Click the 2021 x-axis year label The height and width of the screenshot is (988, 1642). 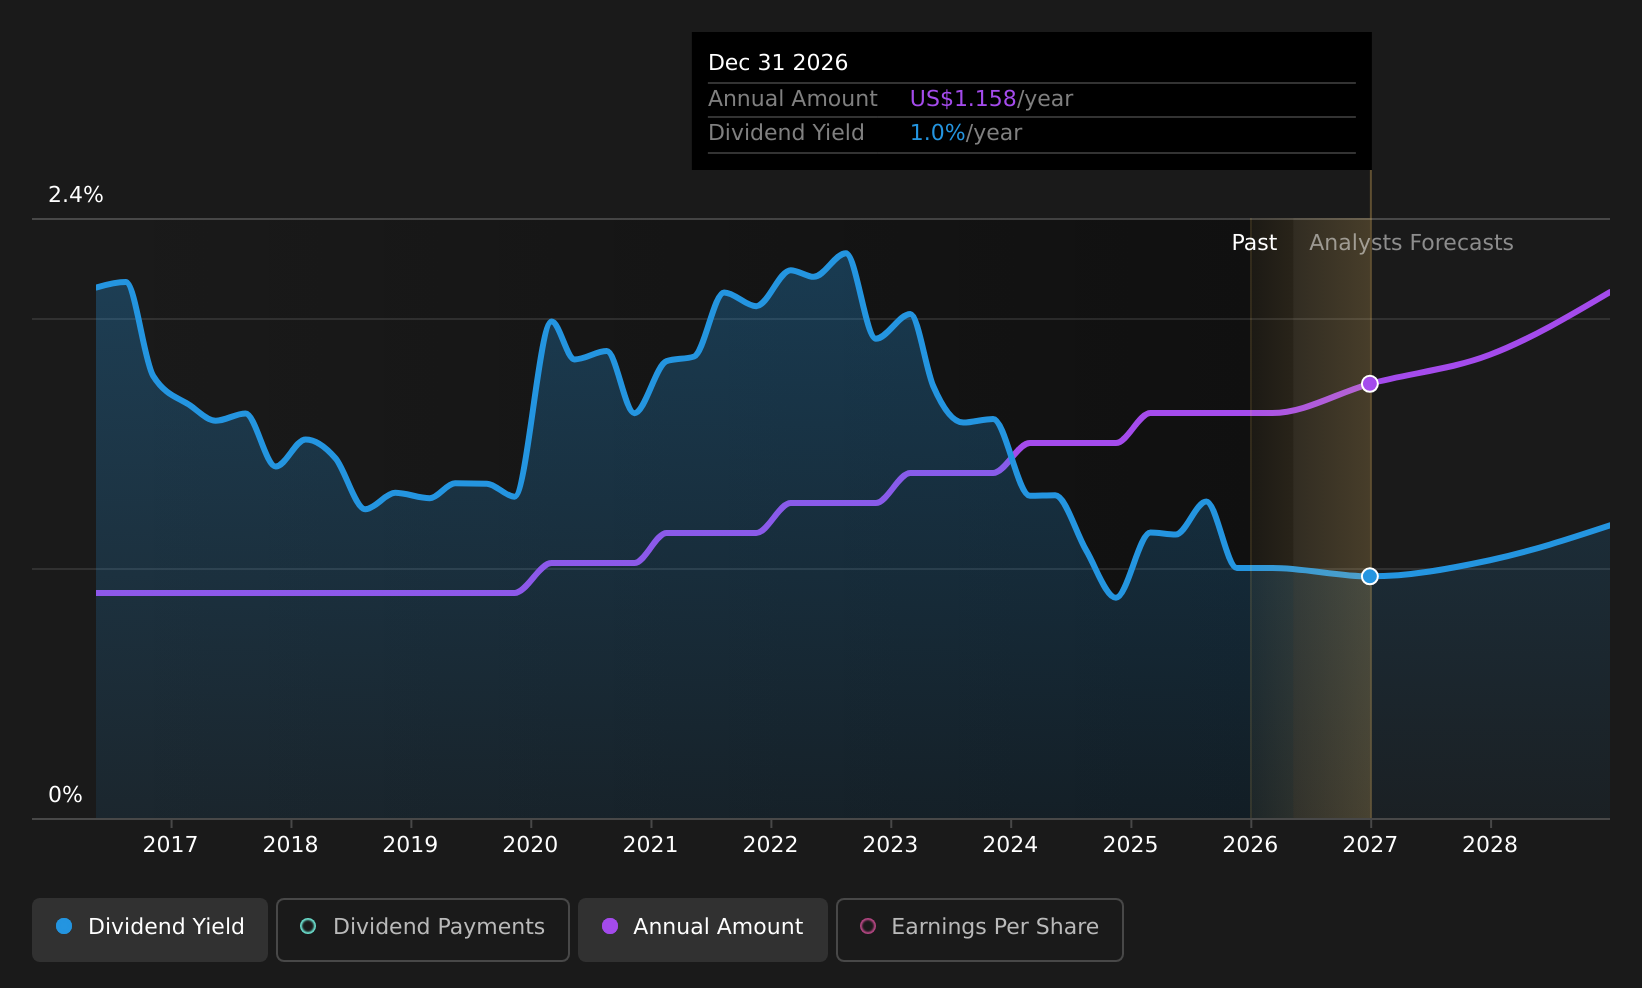click(x=651, y=845)
